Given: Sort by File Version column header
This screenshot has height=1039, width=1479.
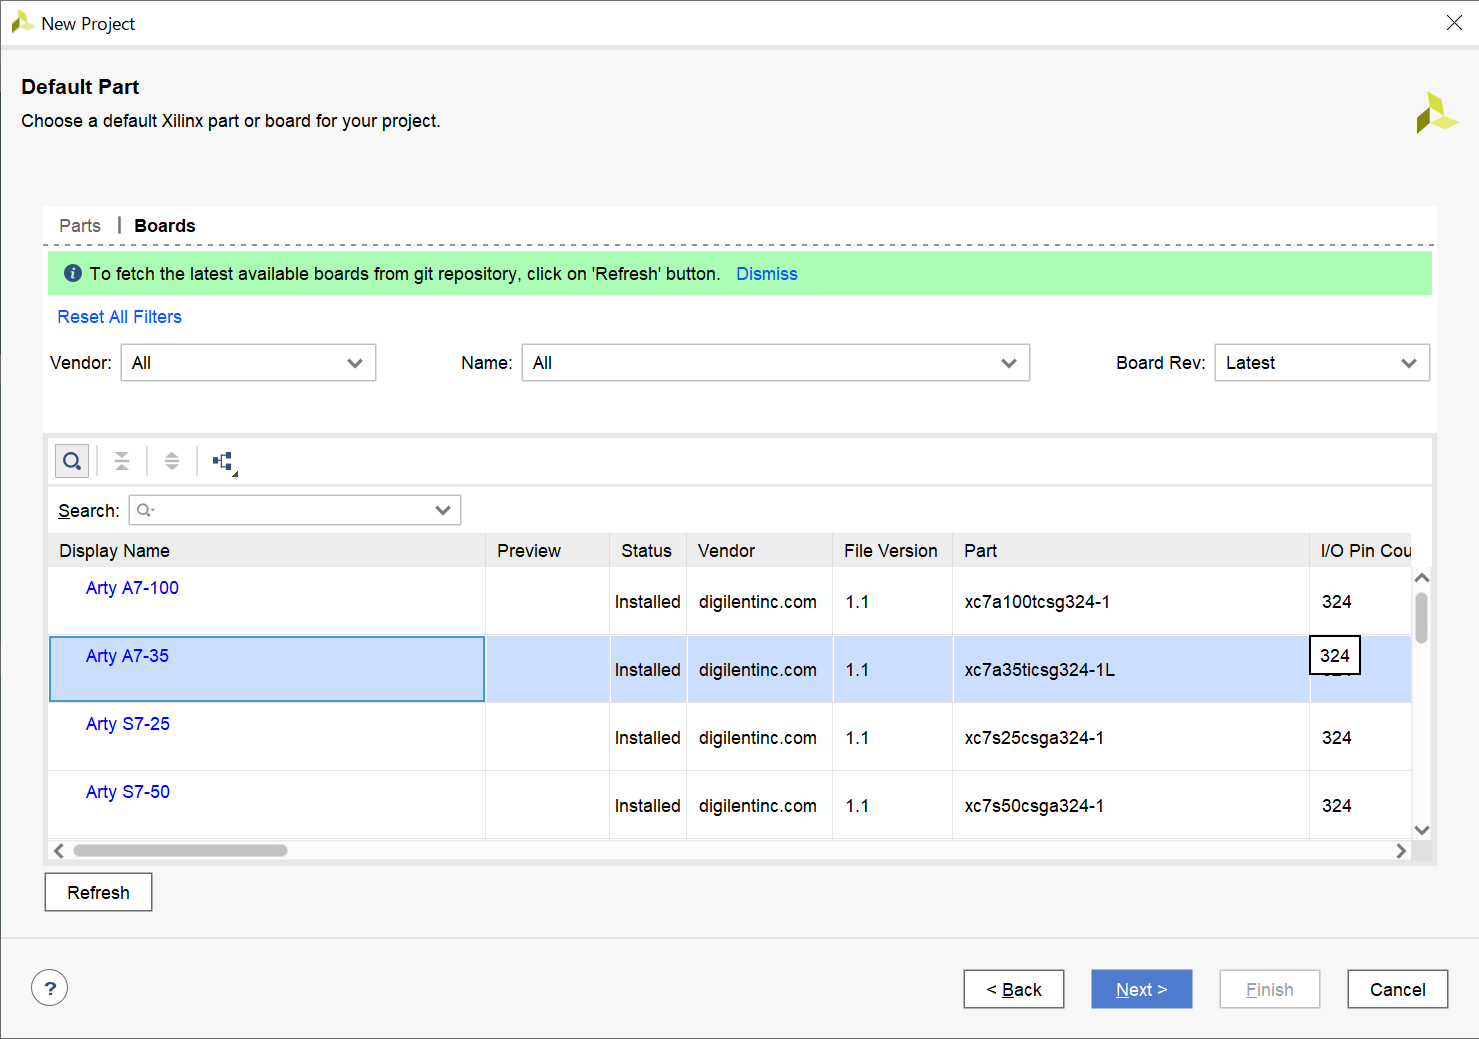Looking at the screenshot, I should (892, 551).
